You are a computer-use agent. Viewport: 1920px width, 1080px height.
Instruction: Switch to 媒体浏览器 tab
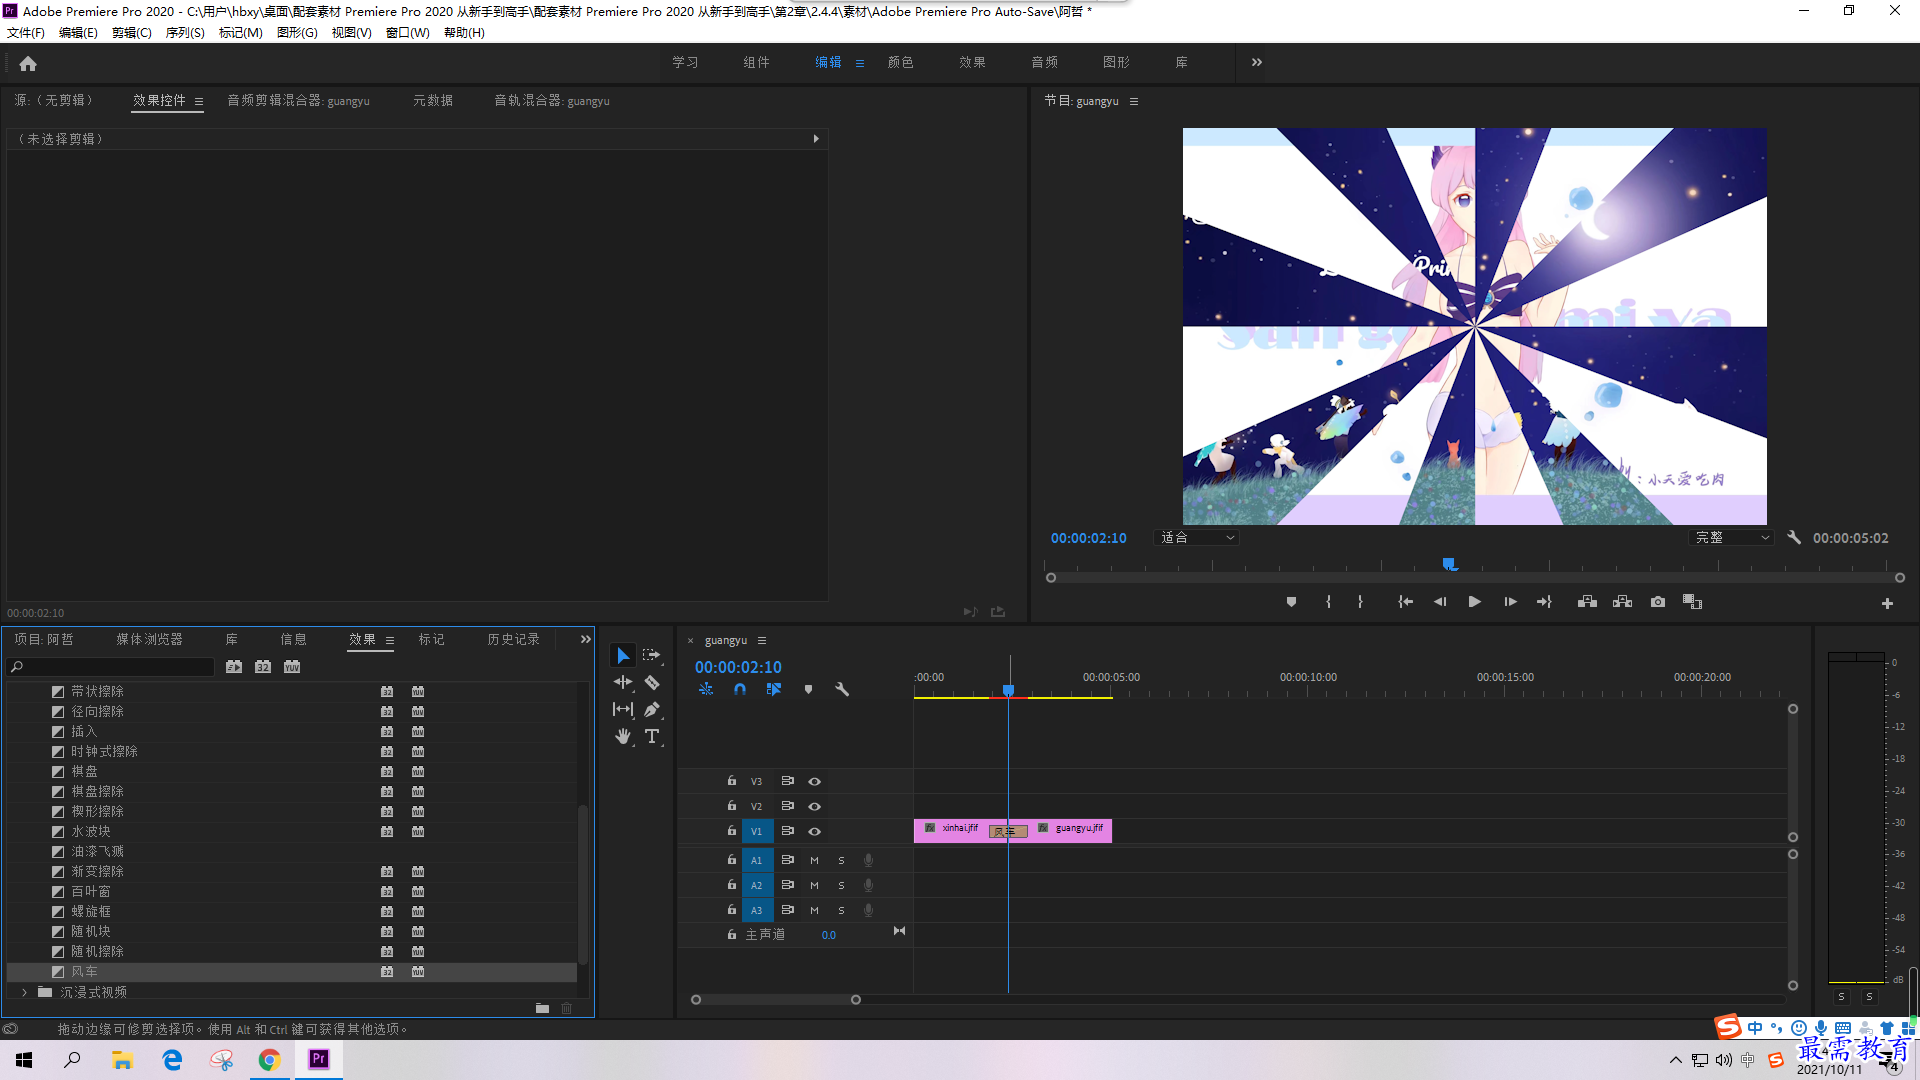pos(149,639)
